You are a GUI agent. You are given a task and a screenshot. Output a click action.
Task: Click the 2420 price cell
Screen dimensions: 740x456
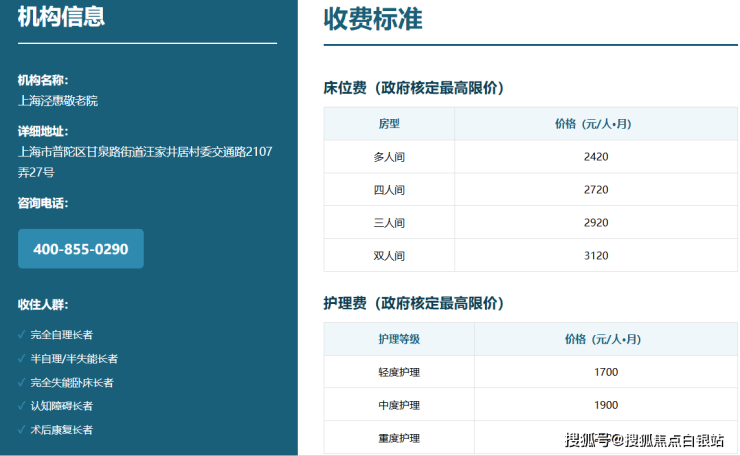click(x=596, y=157)
